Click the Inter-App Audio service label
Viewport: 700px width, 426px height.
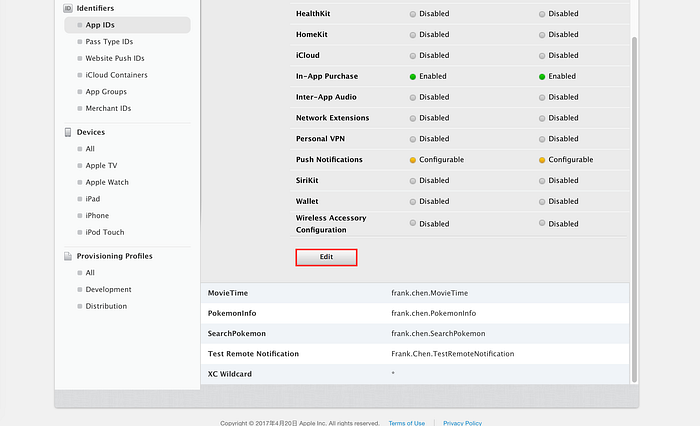[326, 97]
